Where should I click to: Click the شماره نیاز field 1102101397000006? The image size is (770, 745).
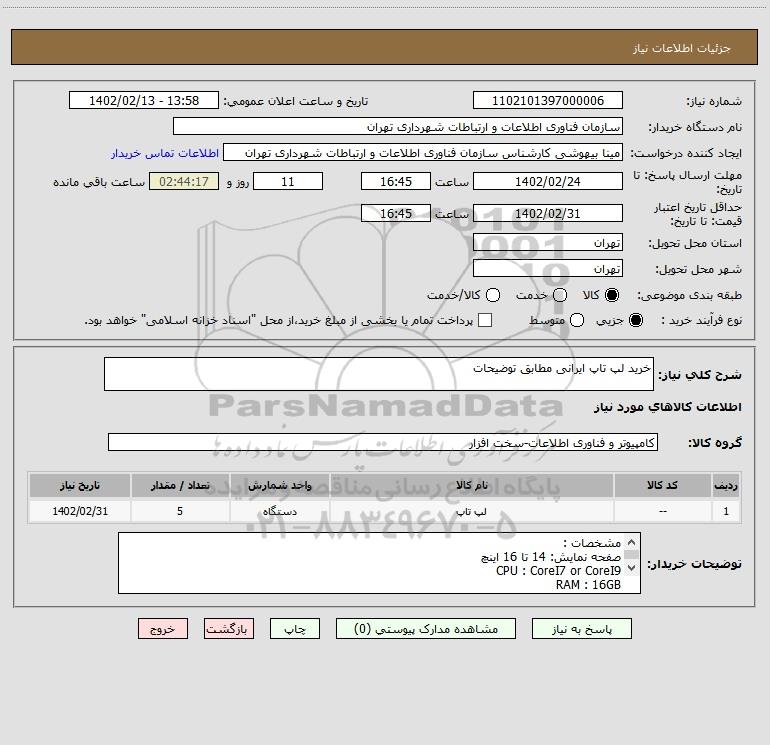click(x=548, y=100)
